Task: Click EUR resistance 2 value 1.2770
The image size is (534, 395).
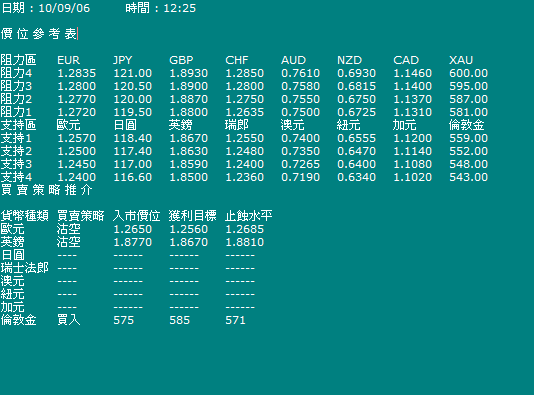Action: (x=77, y=99)
